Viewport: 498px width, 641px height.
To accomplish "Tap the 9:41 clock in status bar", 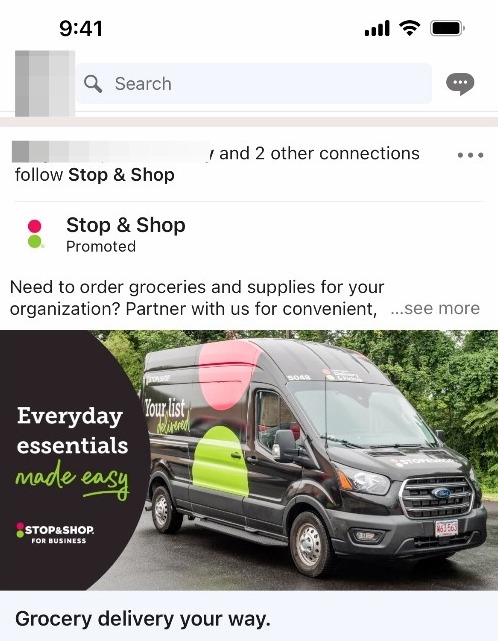I will (x=81, y=29).
